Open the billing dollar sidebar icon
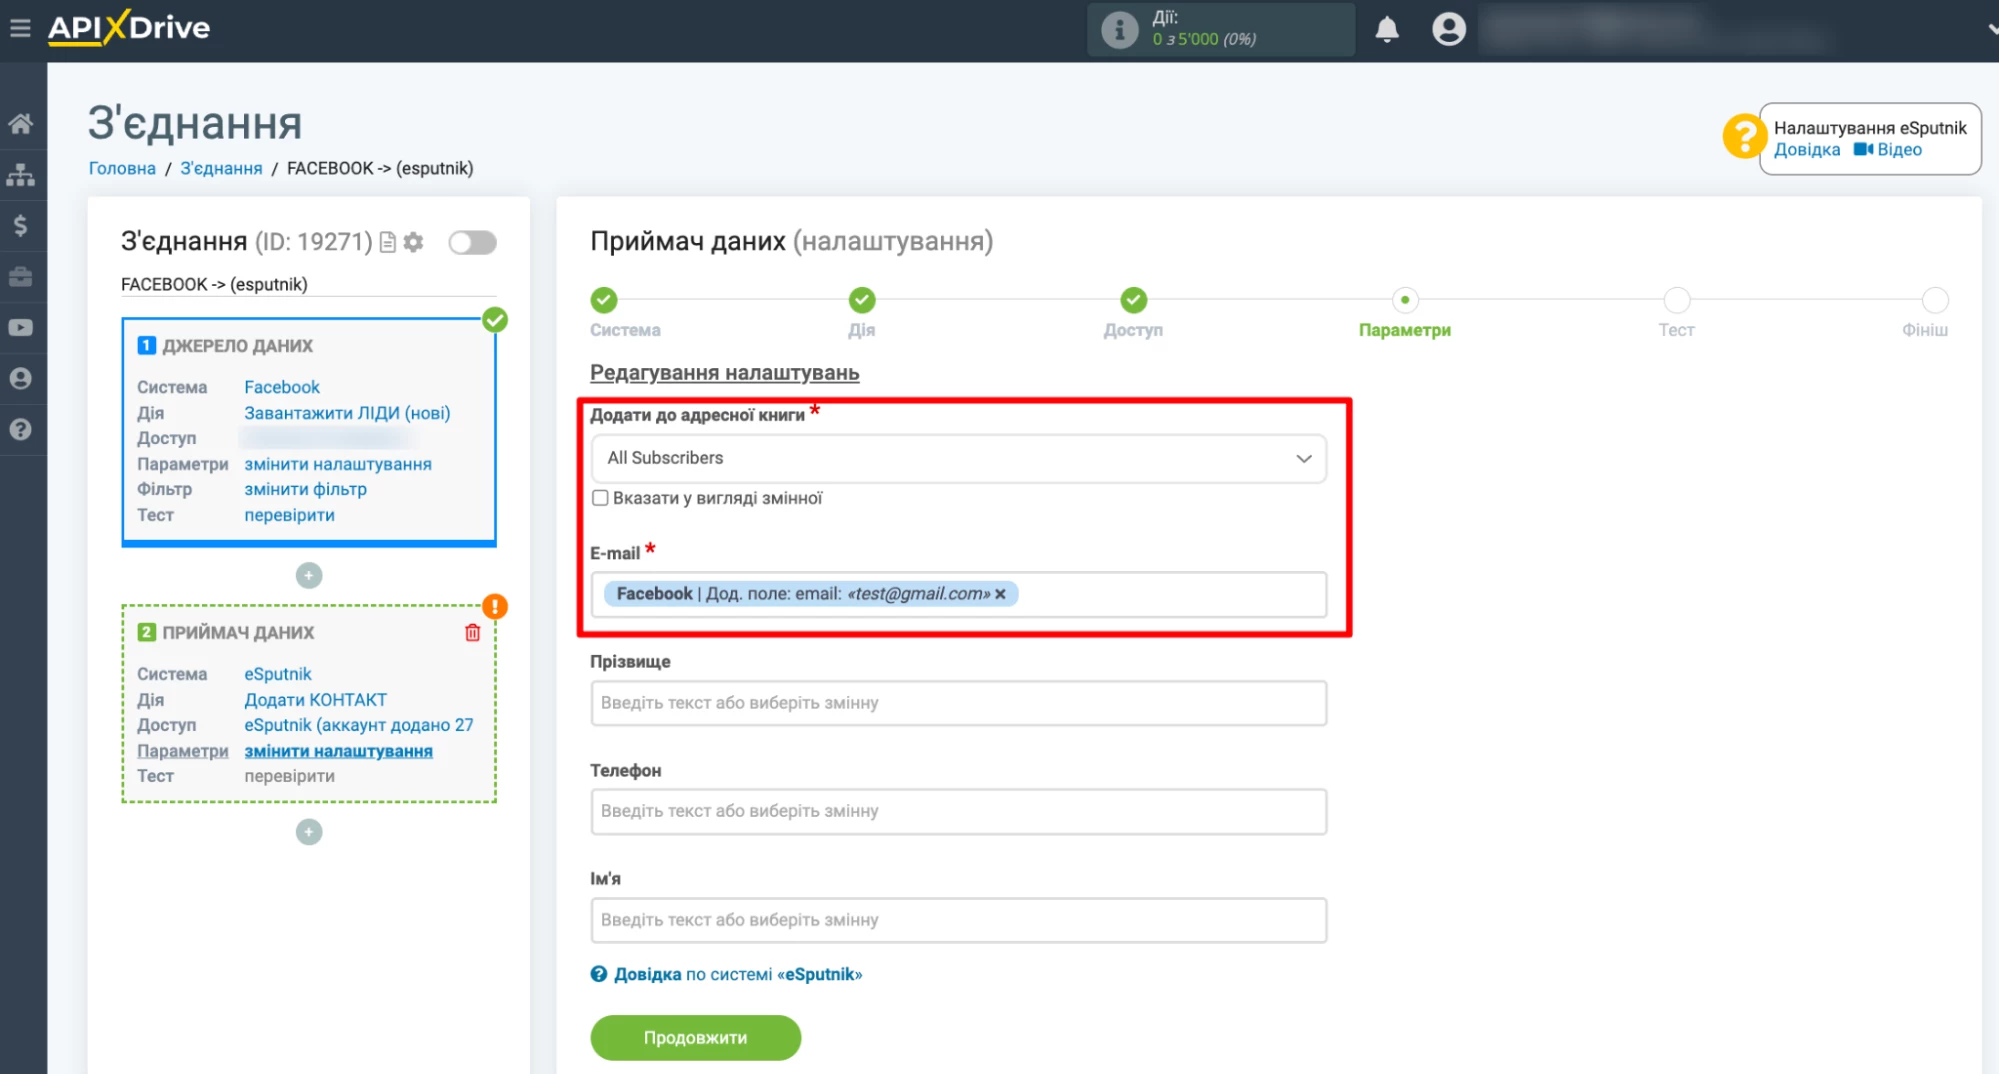The image size is (1999, 1074). point(21,226)
